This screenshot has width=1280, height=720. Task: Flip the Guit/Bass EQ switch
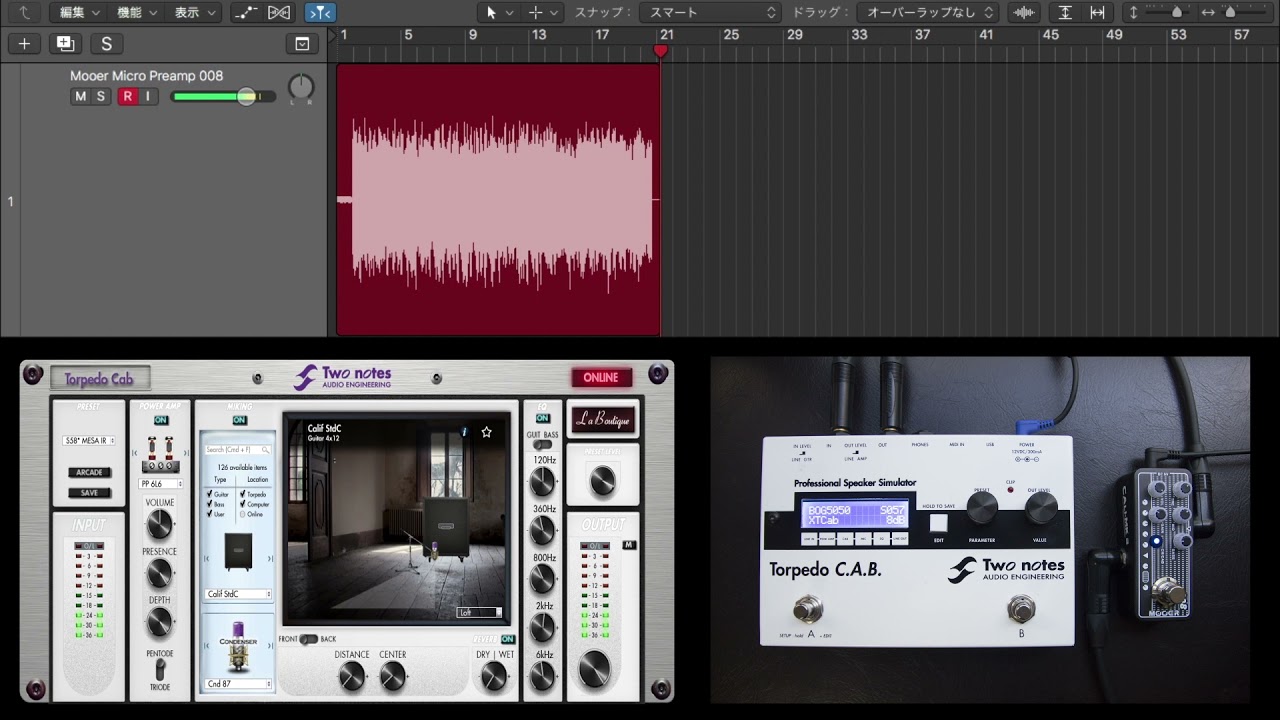pyautogui.click(x=542, y=445)
